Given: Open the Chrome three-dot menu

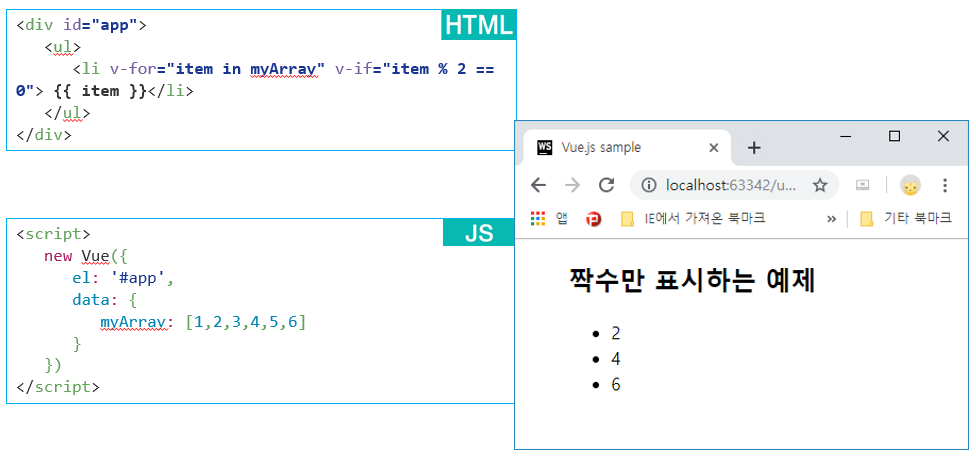Looking at the screenshot, I should pyautogui.click(x=945, y=185).
